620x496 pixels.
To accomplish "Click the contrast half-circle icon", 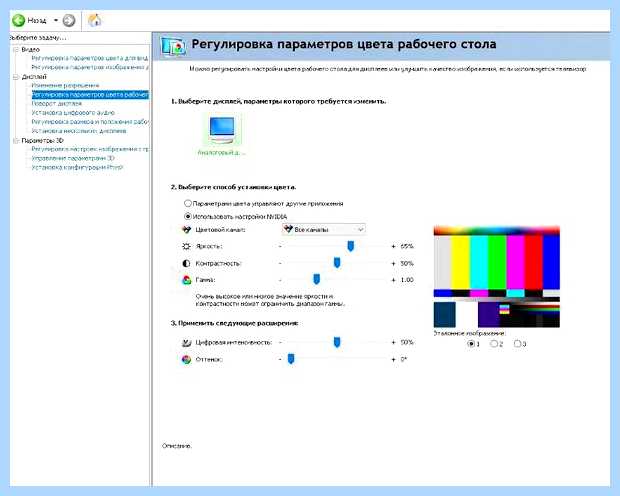I will [x=186, y=263].
